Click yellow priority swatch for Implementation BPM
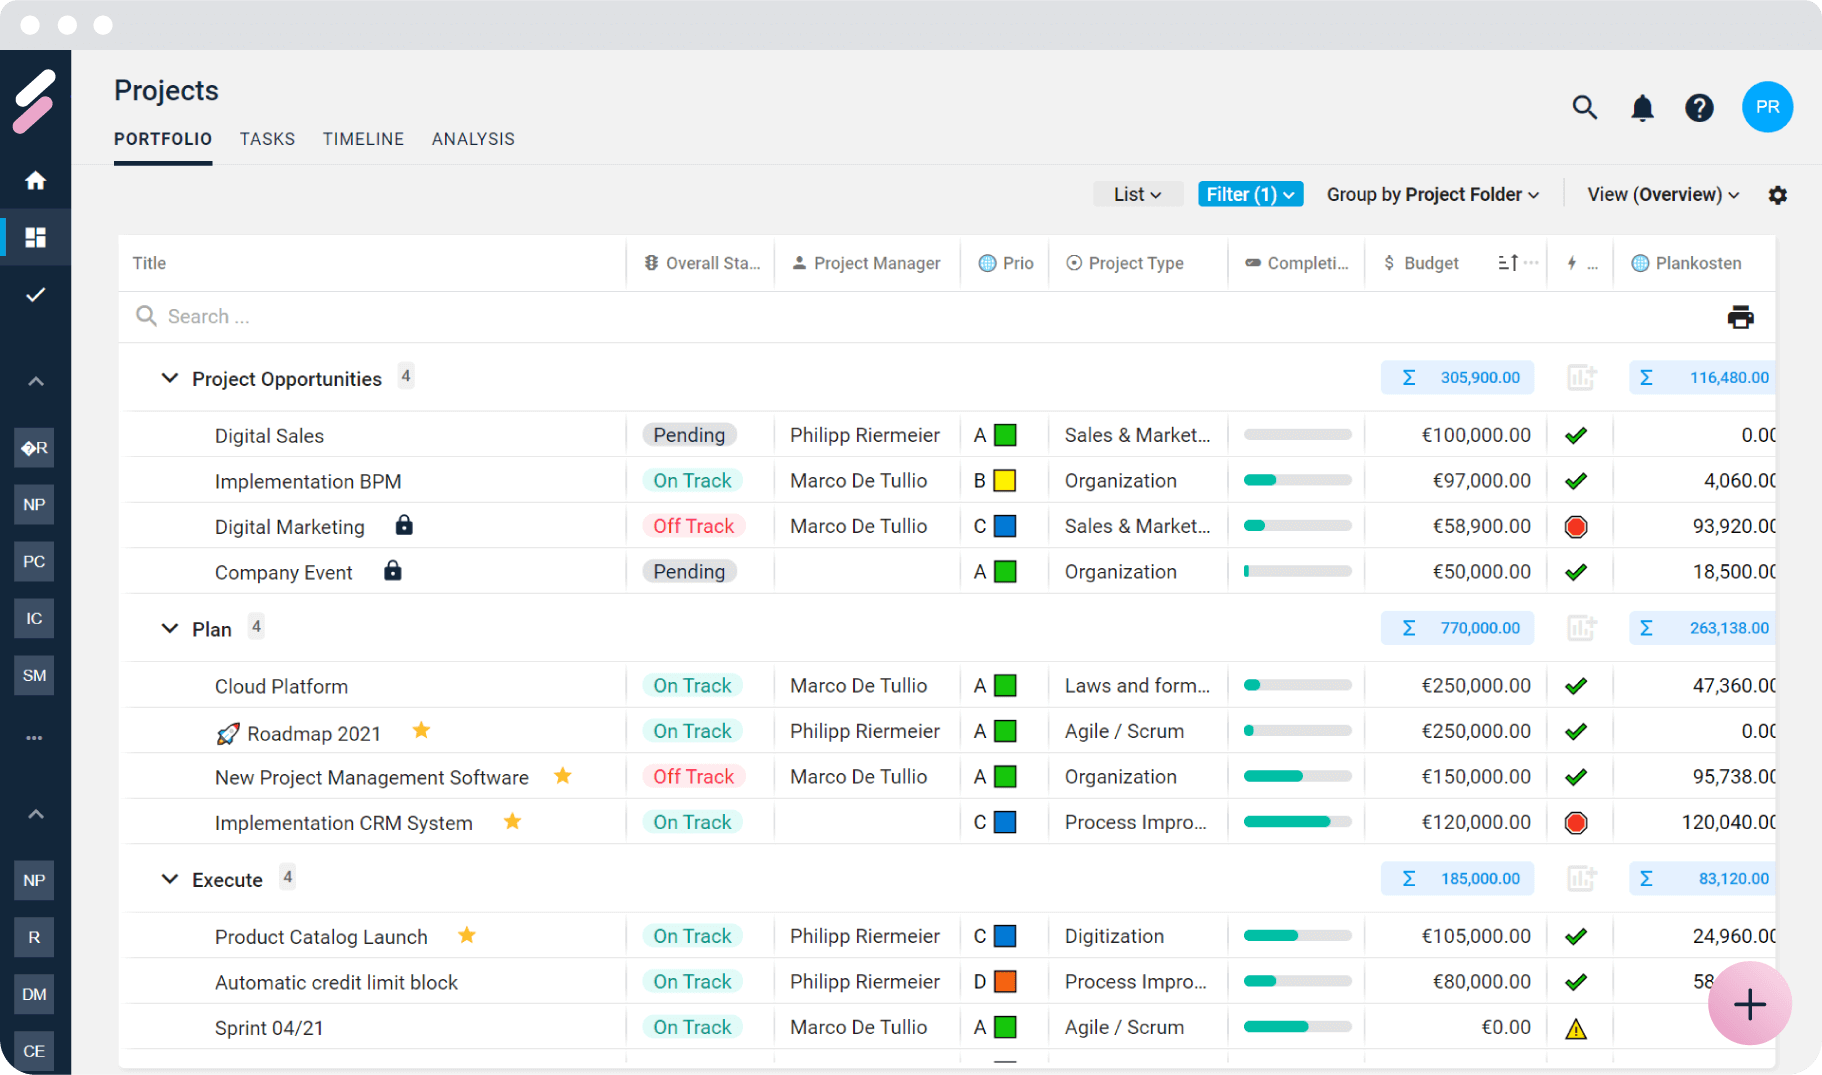The width and height of the screenshot is (1822, 1075). click(1005, 481)
